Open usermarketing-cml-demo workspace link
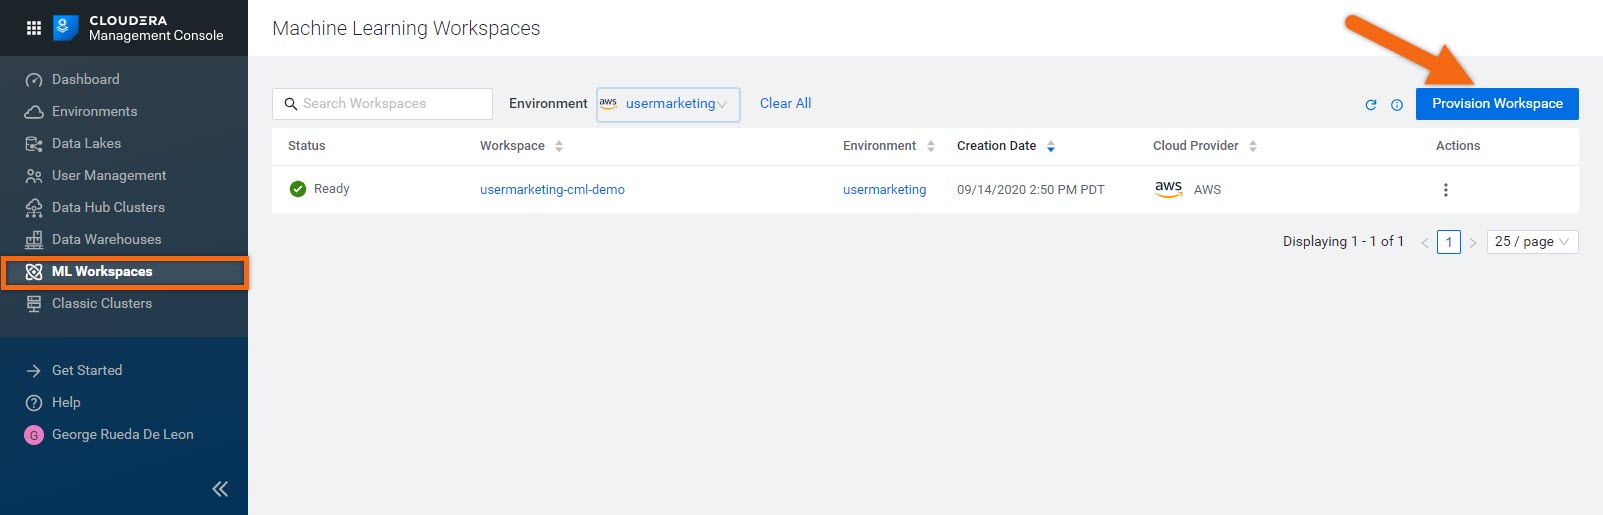The width and height of the screenshot is (1603, 515). (552, 189)
